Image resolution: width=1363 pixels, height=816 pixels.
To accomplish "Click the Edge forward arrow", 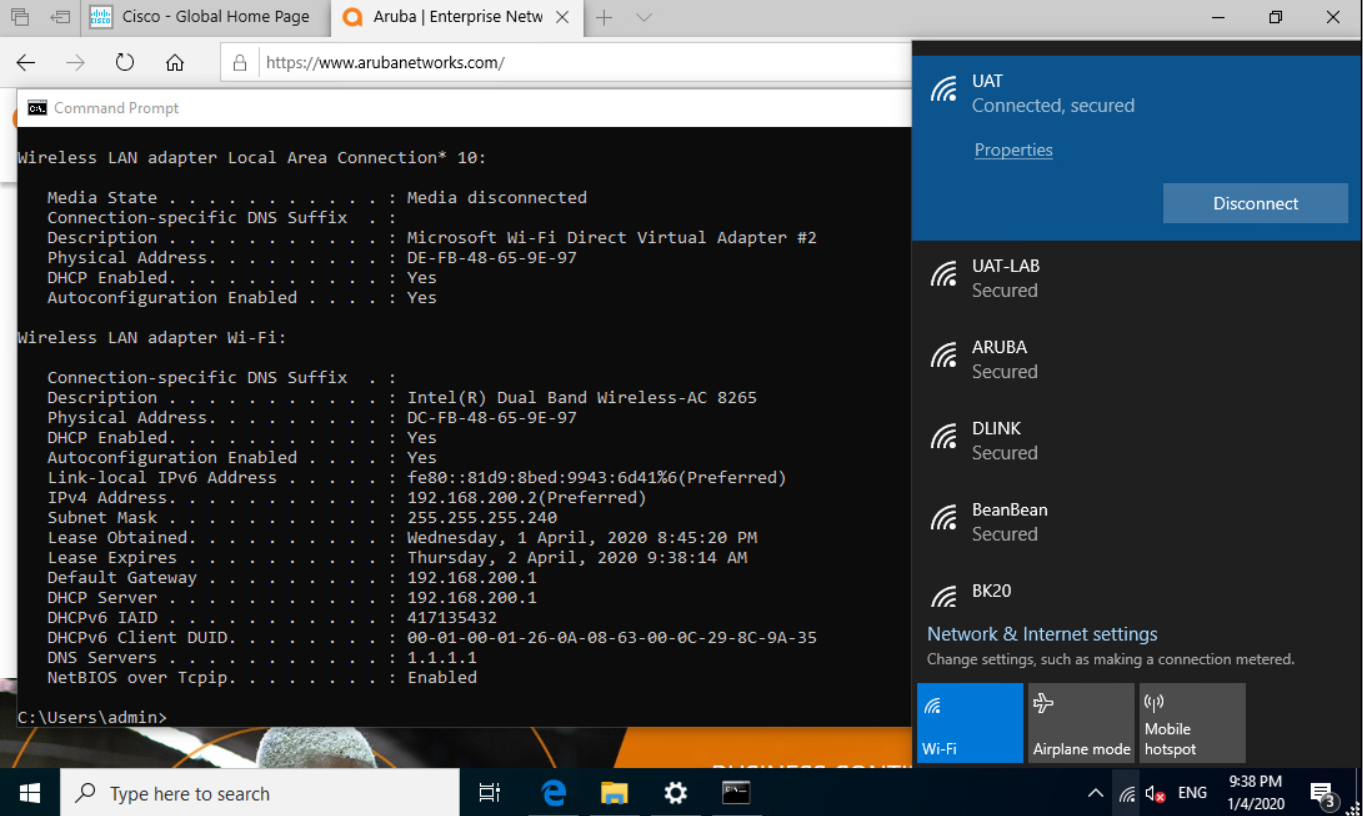I will tap(75, 63).
